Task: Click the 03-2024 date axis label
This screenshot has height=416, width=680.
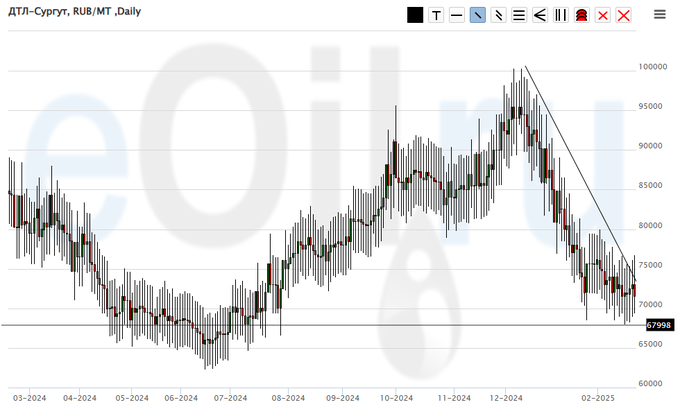Action: (x=31, y=397)
